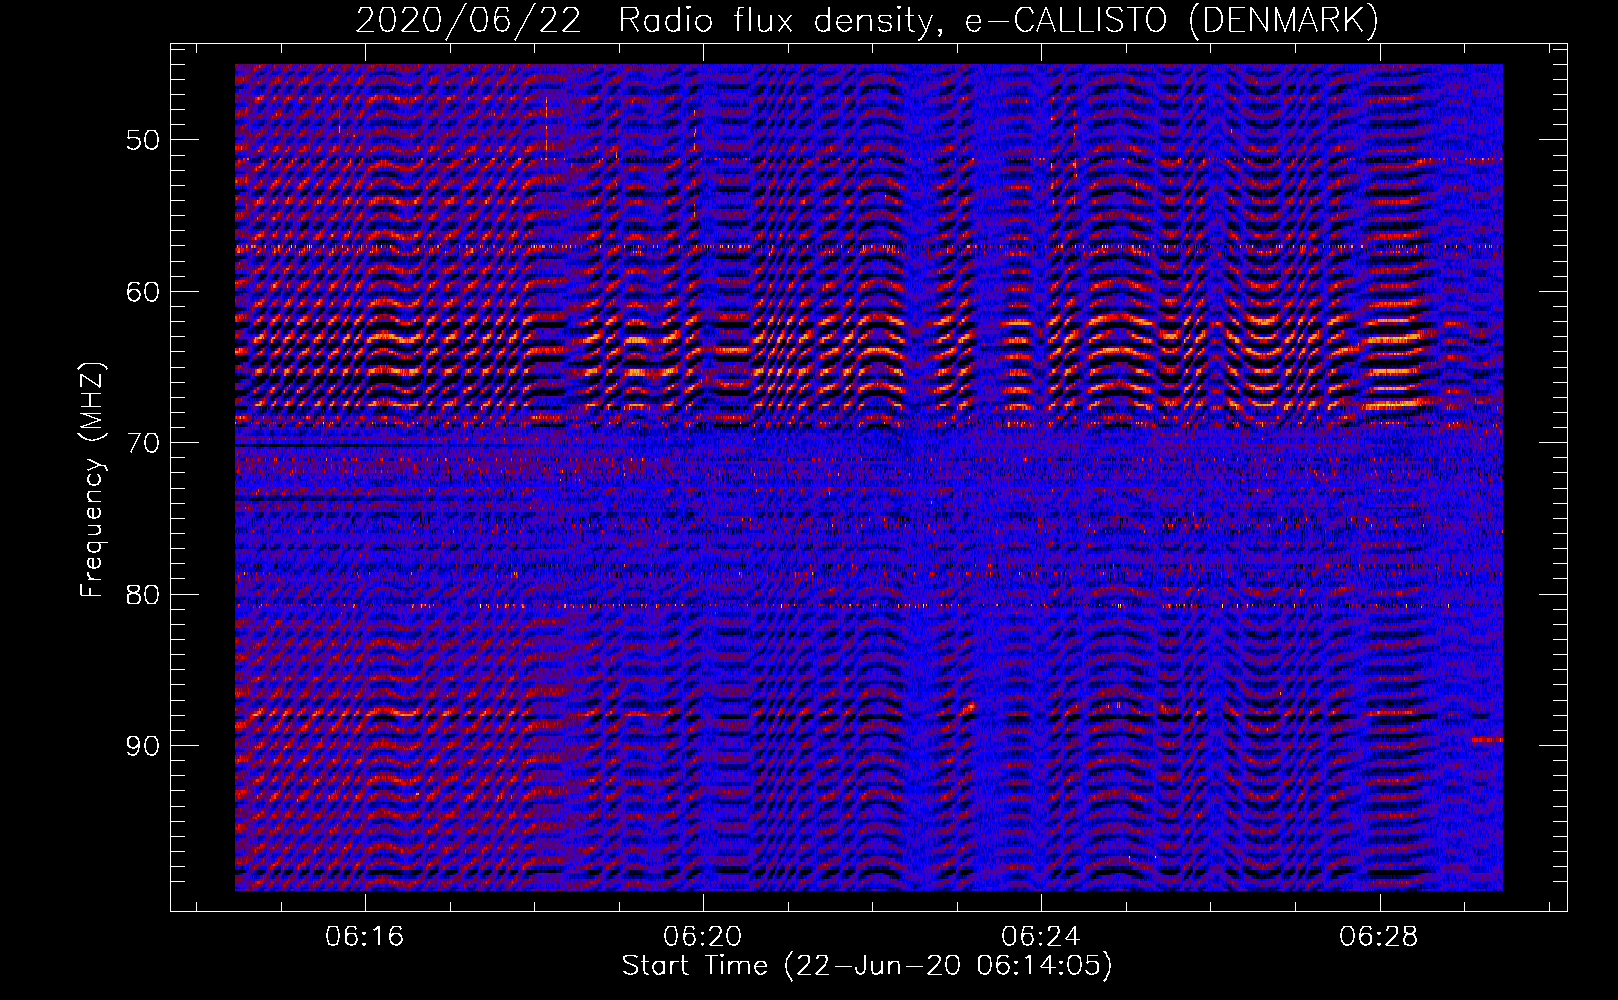The width and height of the screenshot is (1618, 1000).
Task: Click the '06:28' time tick label
Action: tap(1379, 937)
